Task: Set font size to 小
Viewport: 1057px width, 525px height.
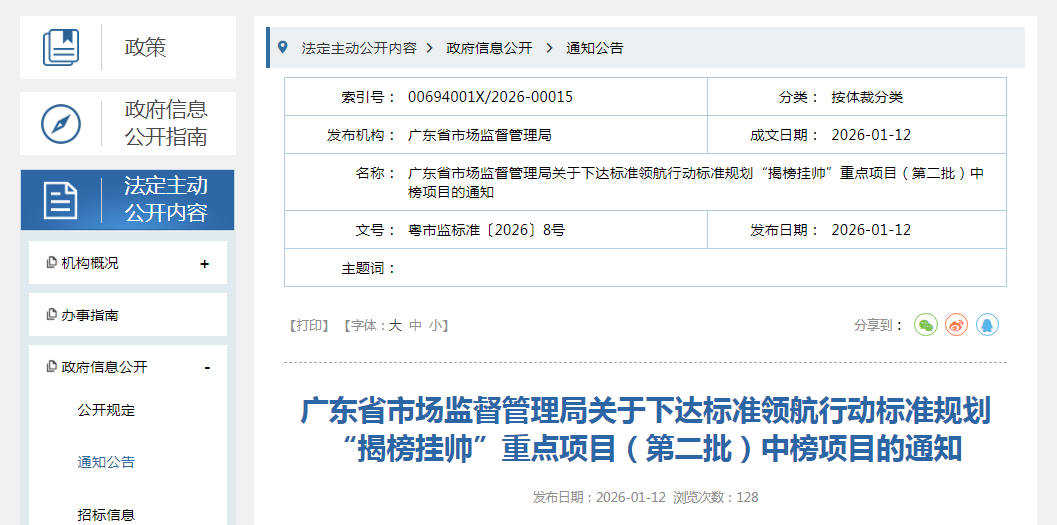Action: [436, 326]
